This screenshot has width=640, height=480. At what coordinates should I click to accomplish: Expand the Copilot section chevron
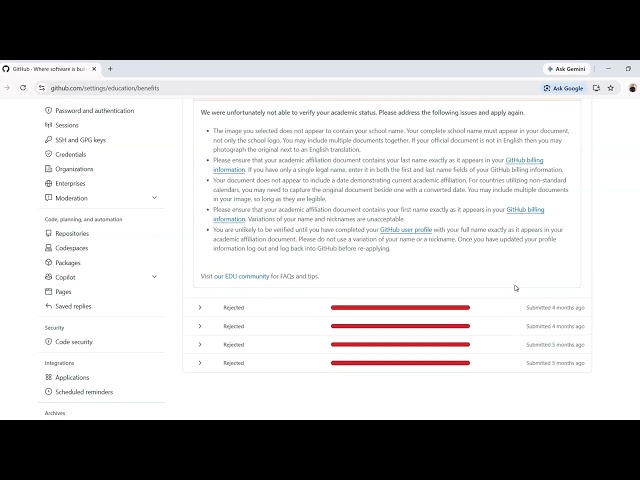click(x=154, y=277)
